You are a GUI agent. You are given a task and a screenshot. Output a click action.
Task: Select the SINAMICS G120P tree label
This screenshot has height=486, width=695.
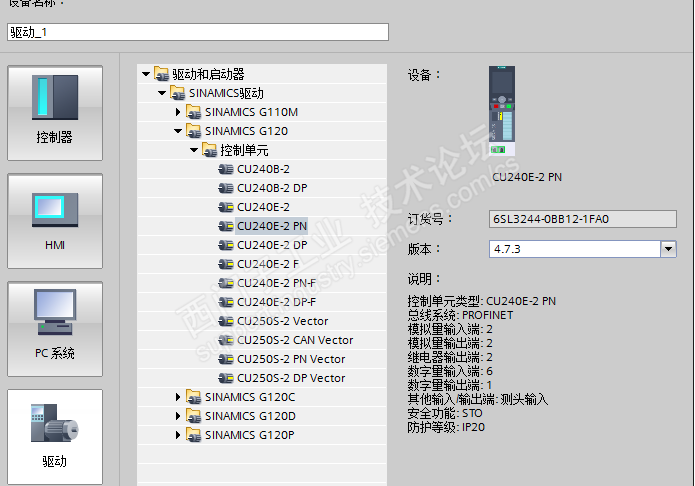250,435
